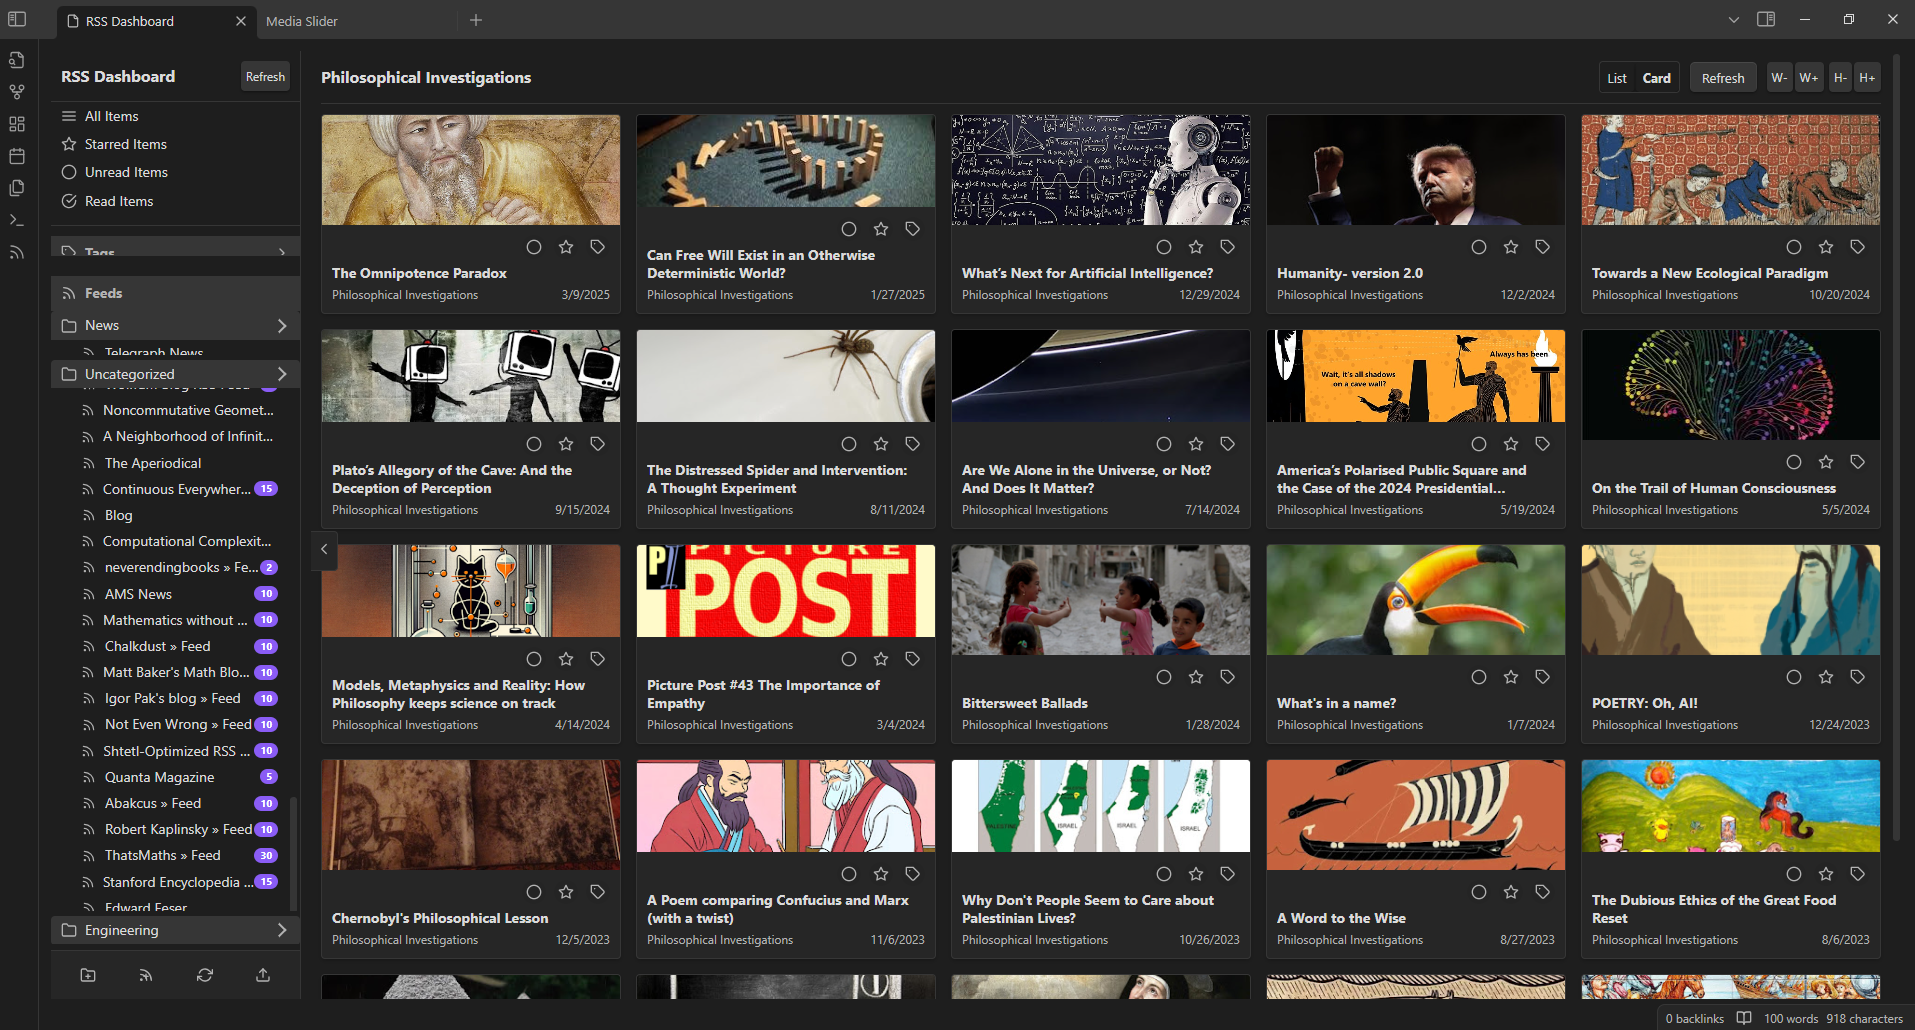Switch to the Media Slider tab
This screenshot has width=1915, height=1030.
click(302, 21)
